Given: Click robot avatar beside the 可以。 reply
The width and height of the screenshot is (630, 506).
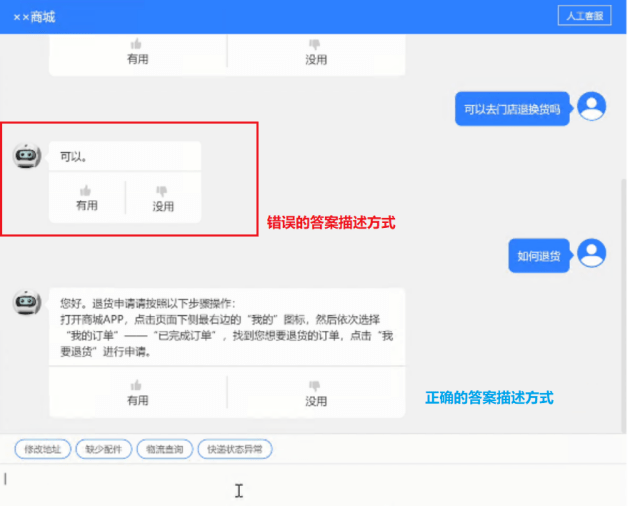Looking at the screenshot, I should coord(27,155).
